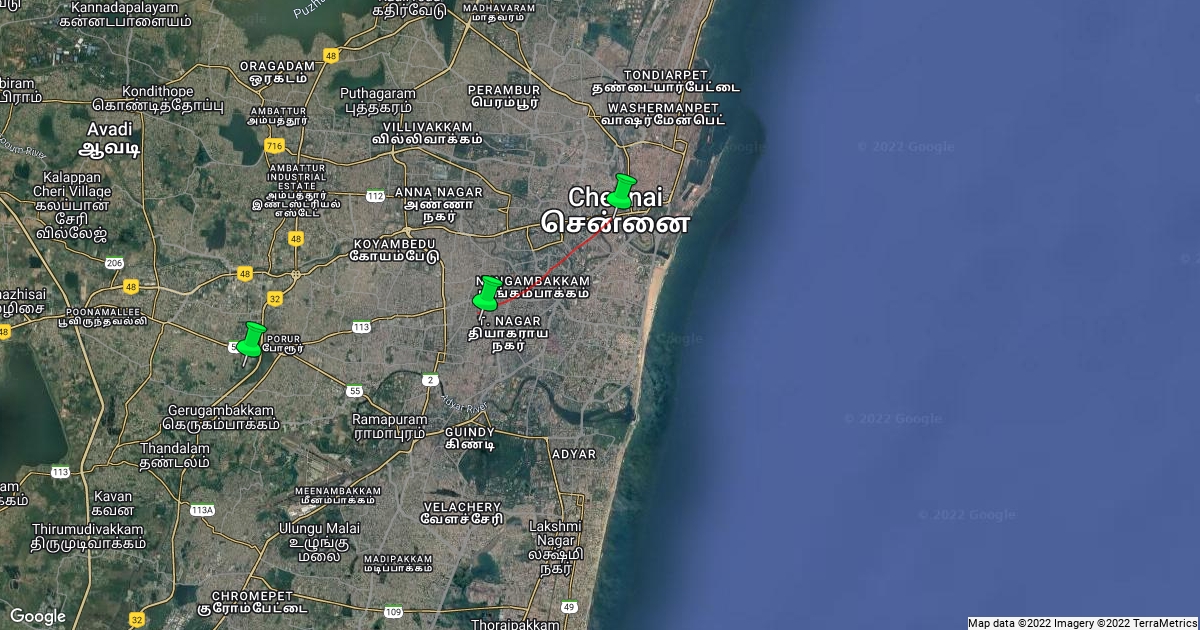Click the route 109 road marker

click(392, 611)
